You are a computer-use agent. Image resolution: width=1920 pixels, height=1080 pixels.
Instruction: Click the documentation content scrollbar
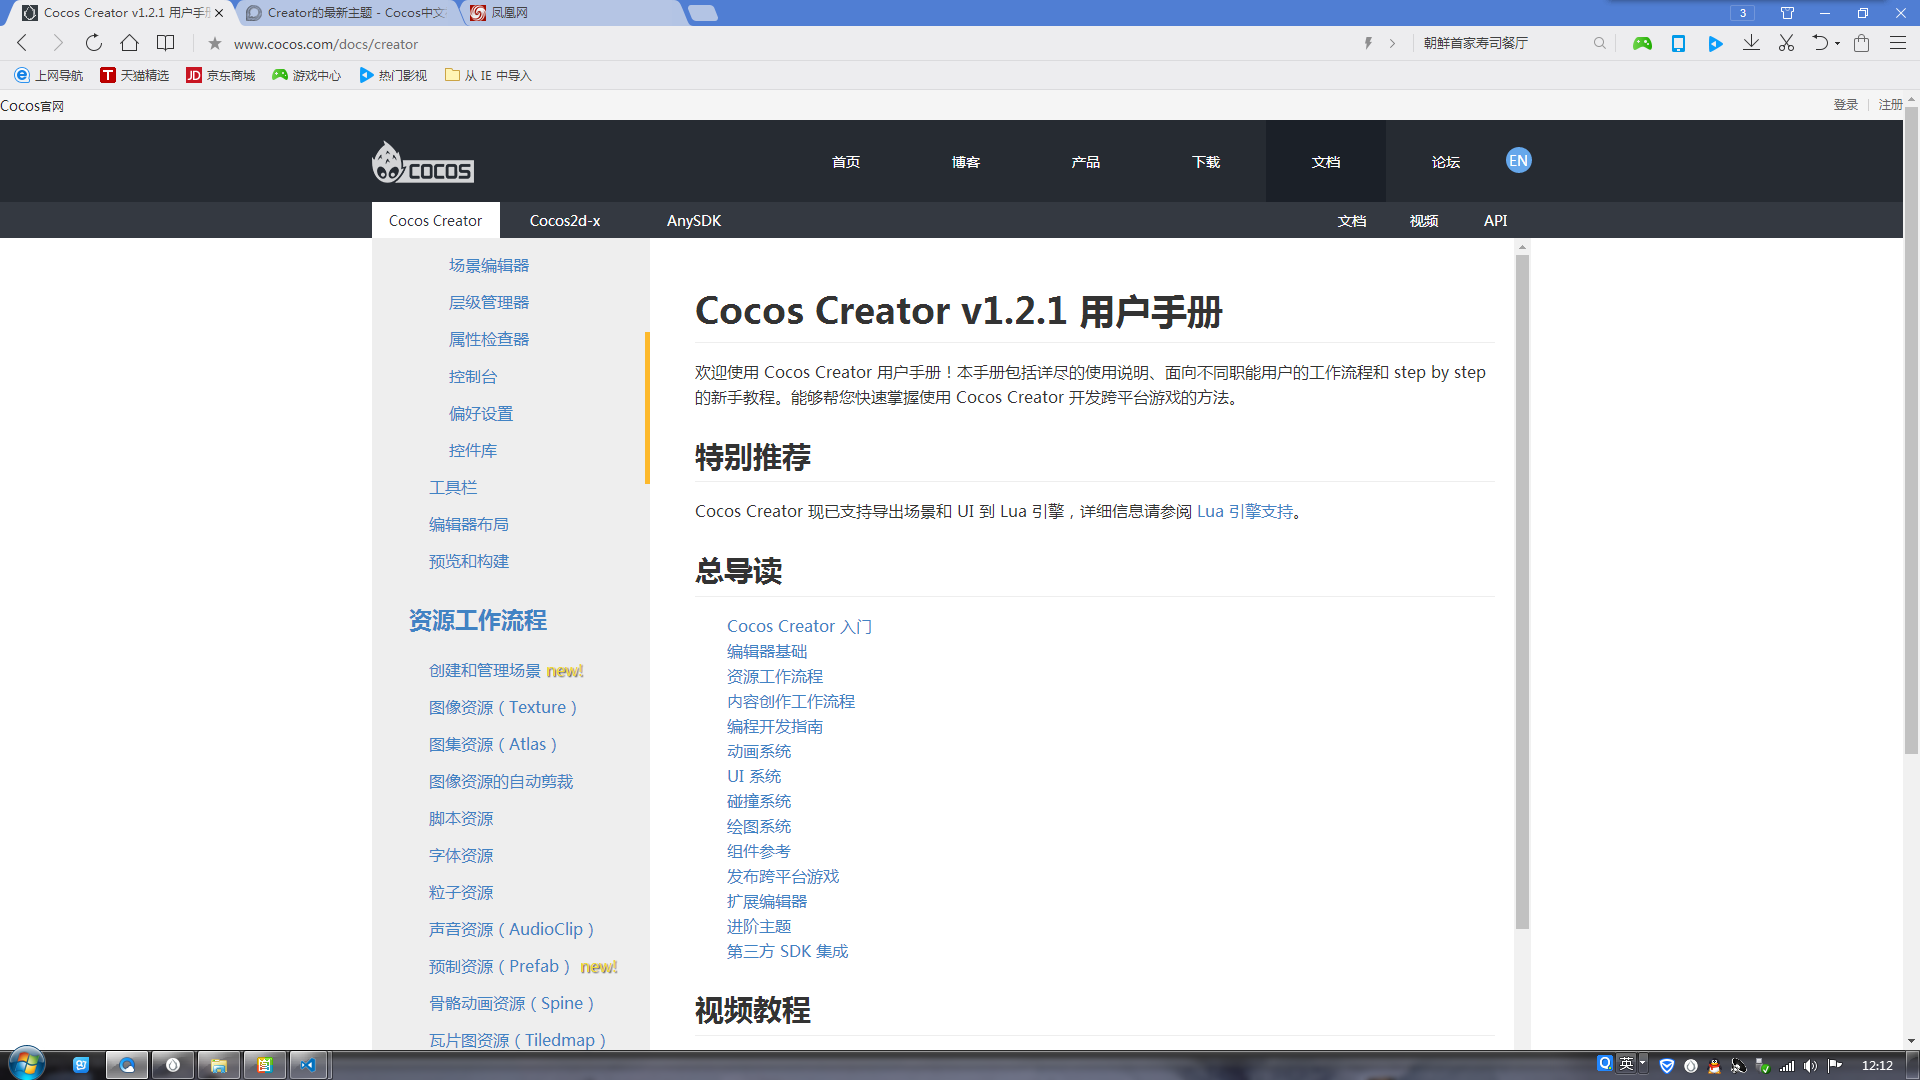coord(1522,590)
